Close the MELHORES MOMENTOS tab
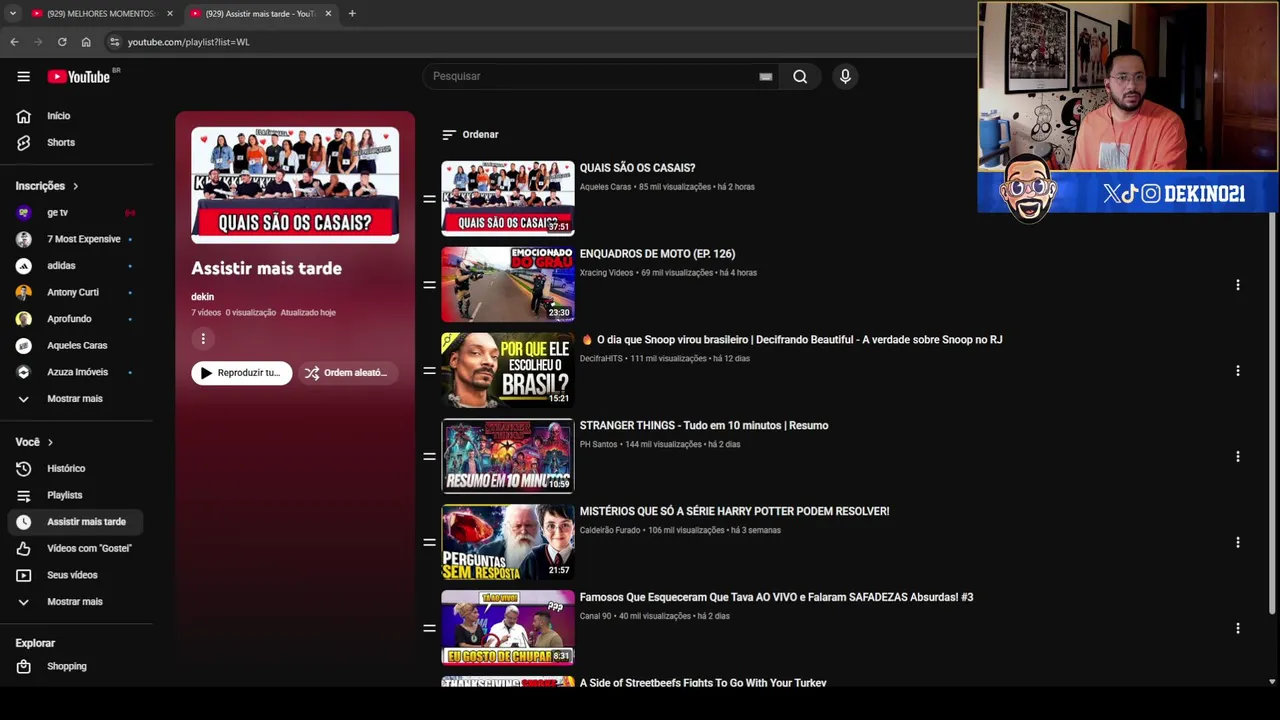This screenshot has height=720, width=1280. point(169,13)
